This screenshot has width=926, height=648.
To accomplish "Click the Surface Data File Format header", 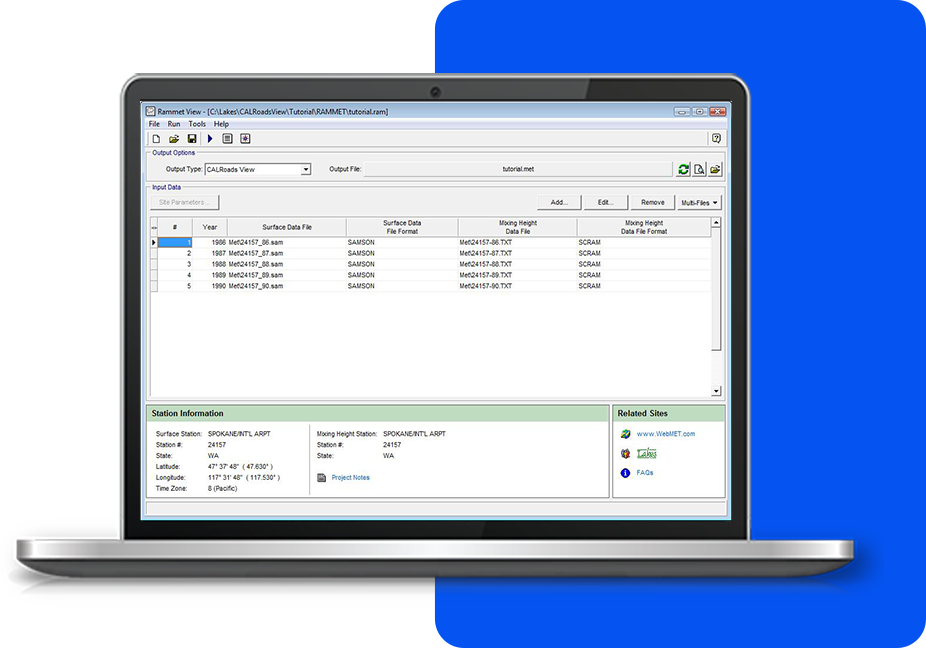I will tap(402, 227).
